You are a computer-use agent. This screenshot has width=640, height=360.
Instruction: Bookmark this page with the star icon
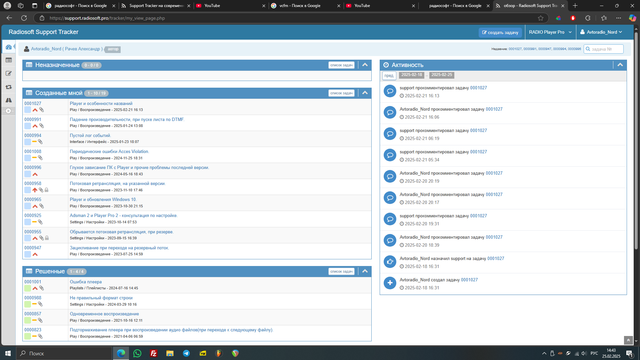pyautogui.click(x=541, y=18)
